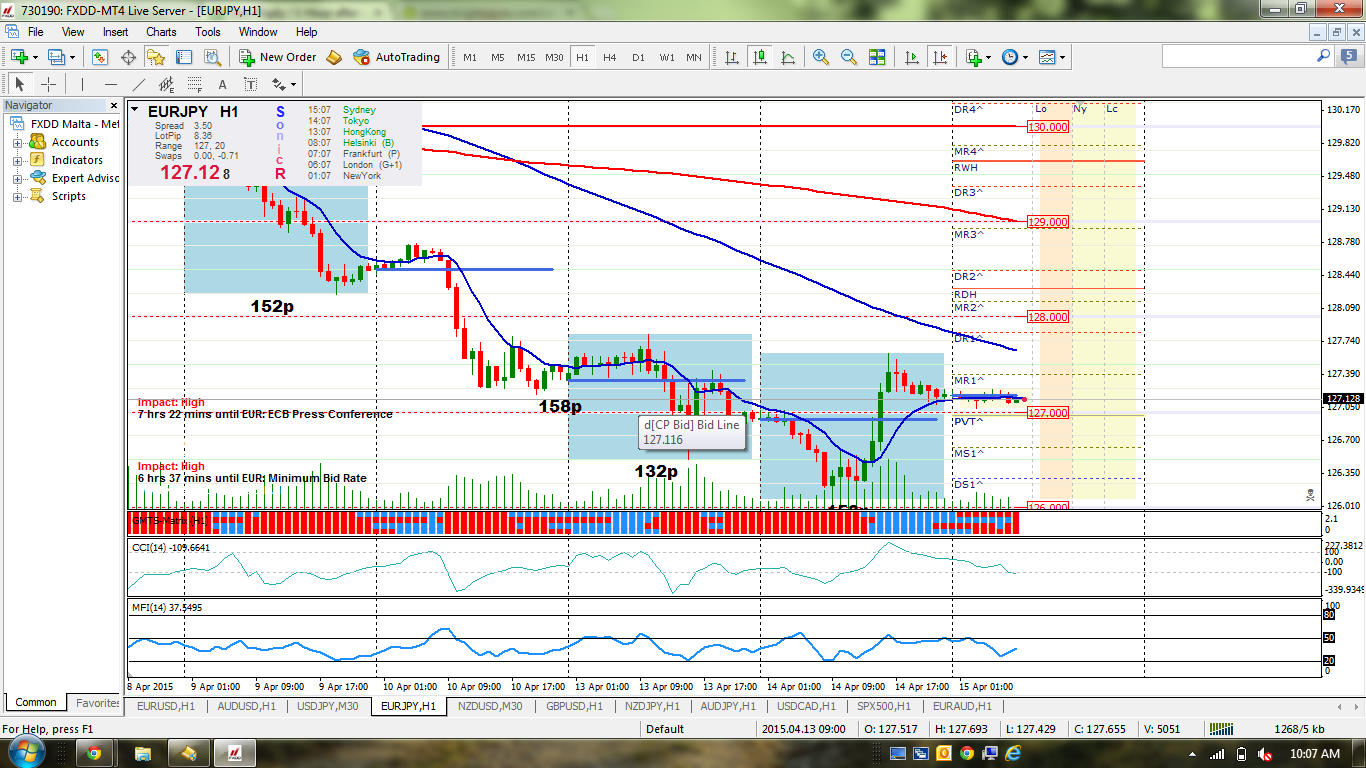Click the New Order button
Viewport: 1366px width, 768px height.
click(x=278, y=57)
